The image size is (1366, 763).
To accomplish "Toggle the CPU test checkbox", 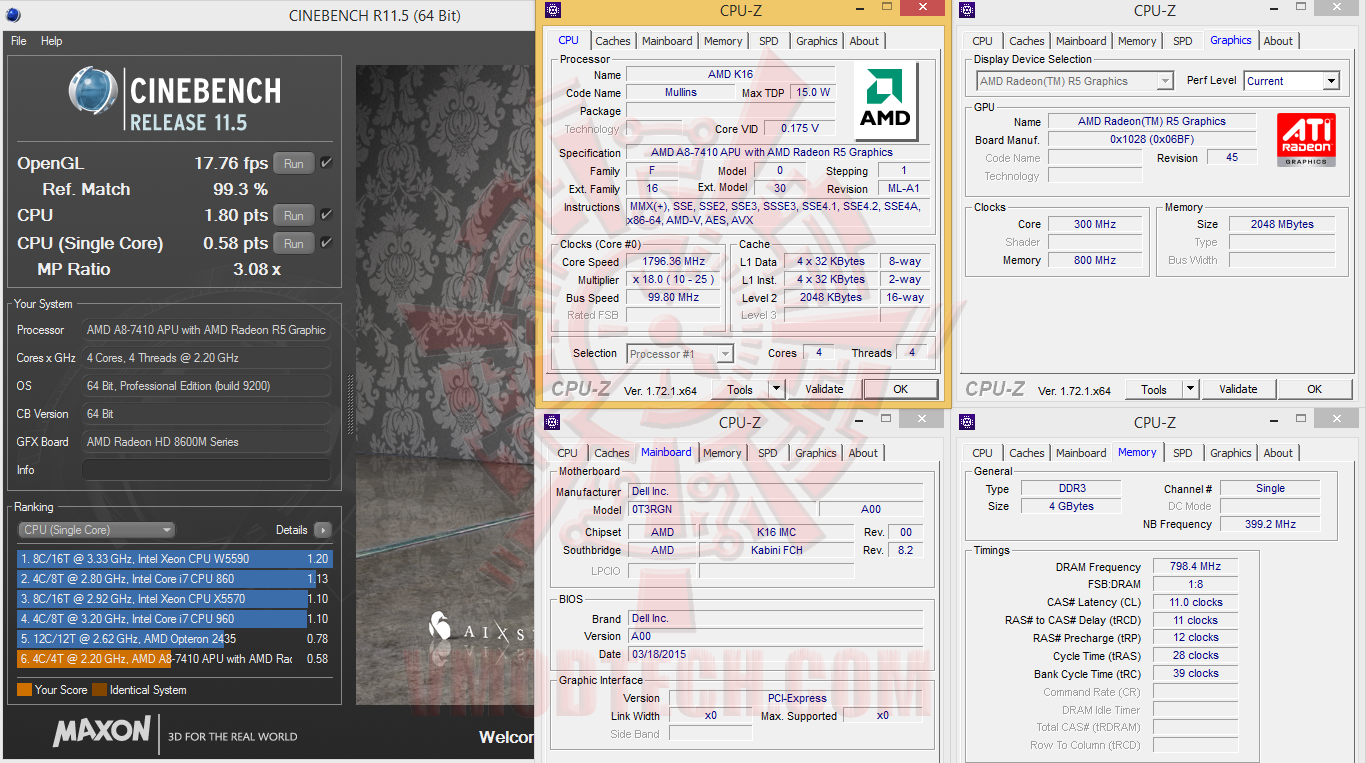I will click(x=326, y=215).
